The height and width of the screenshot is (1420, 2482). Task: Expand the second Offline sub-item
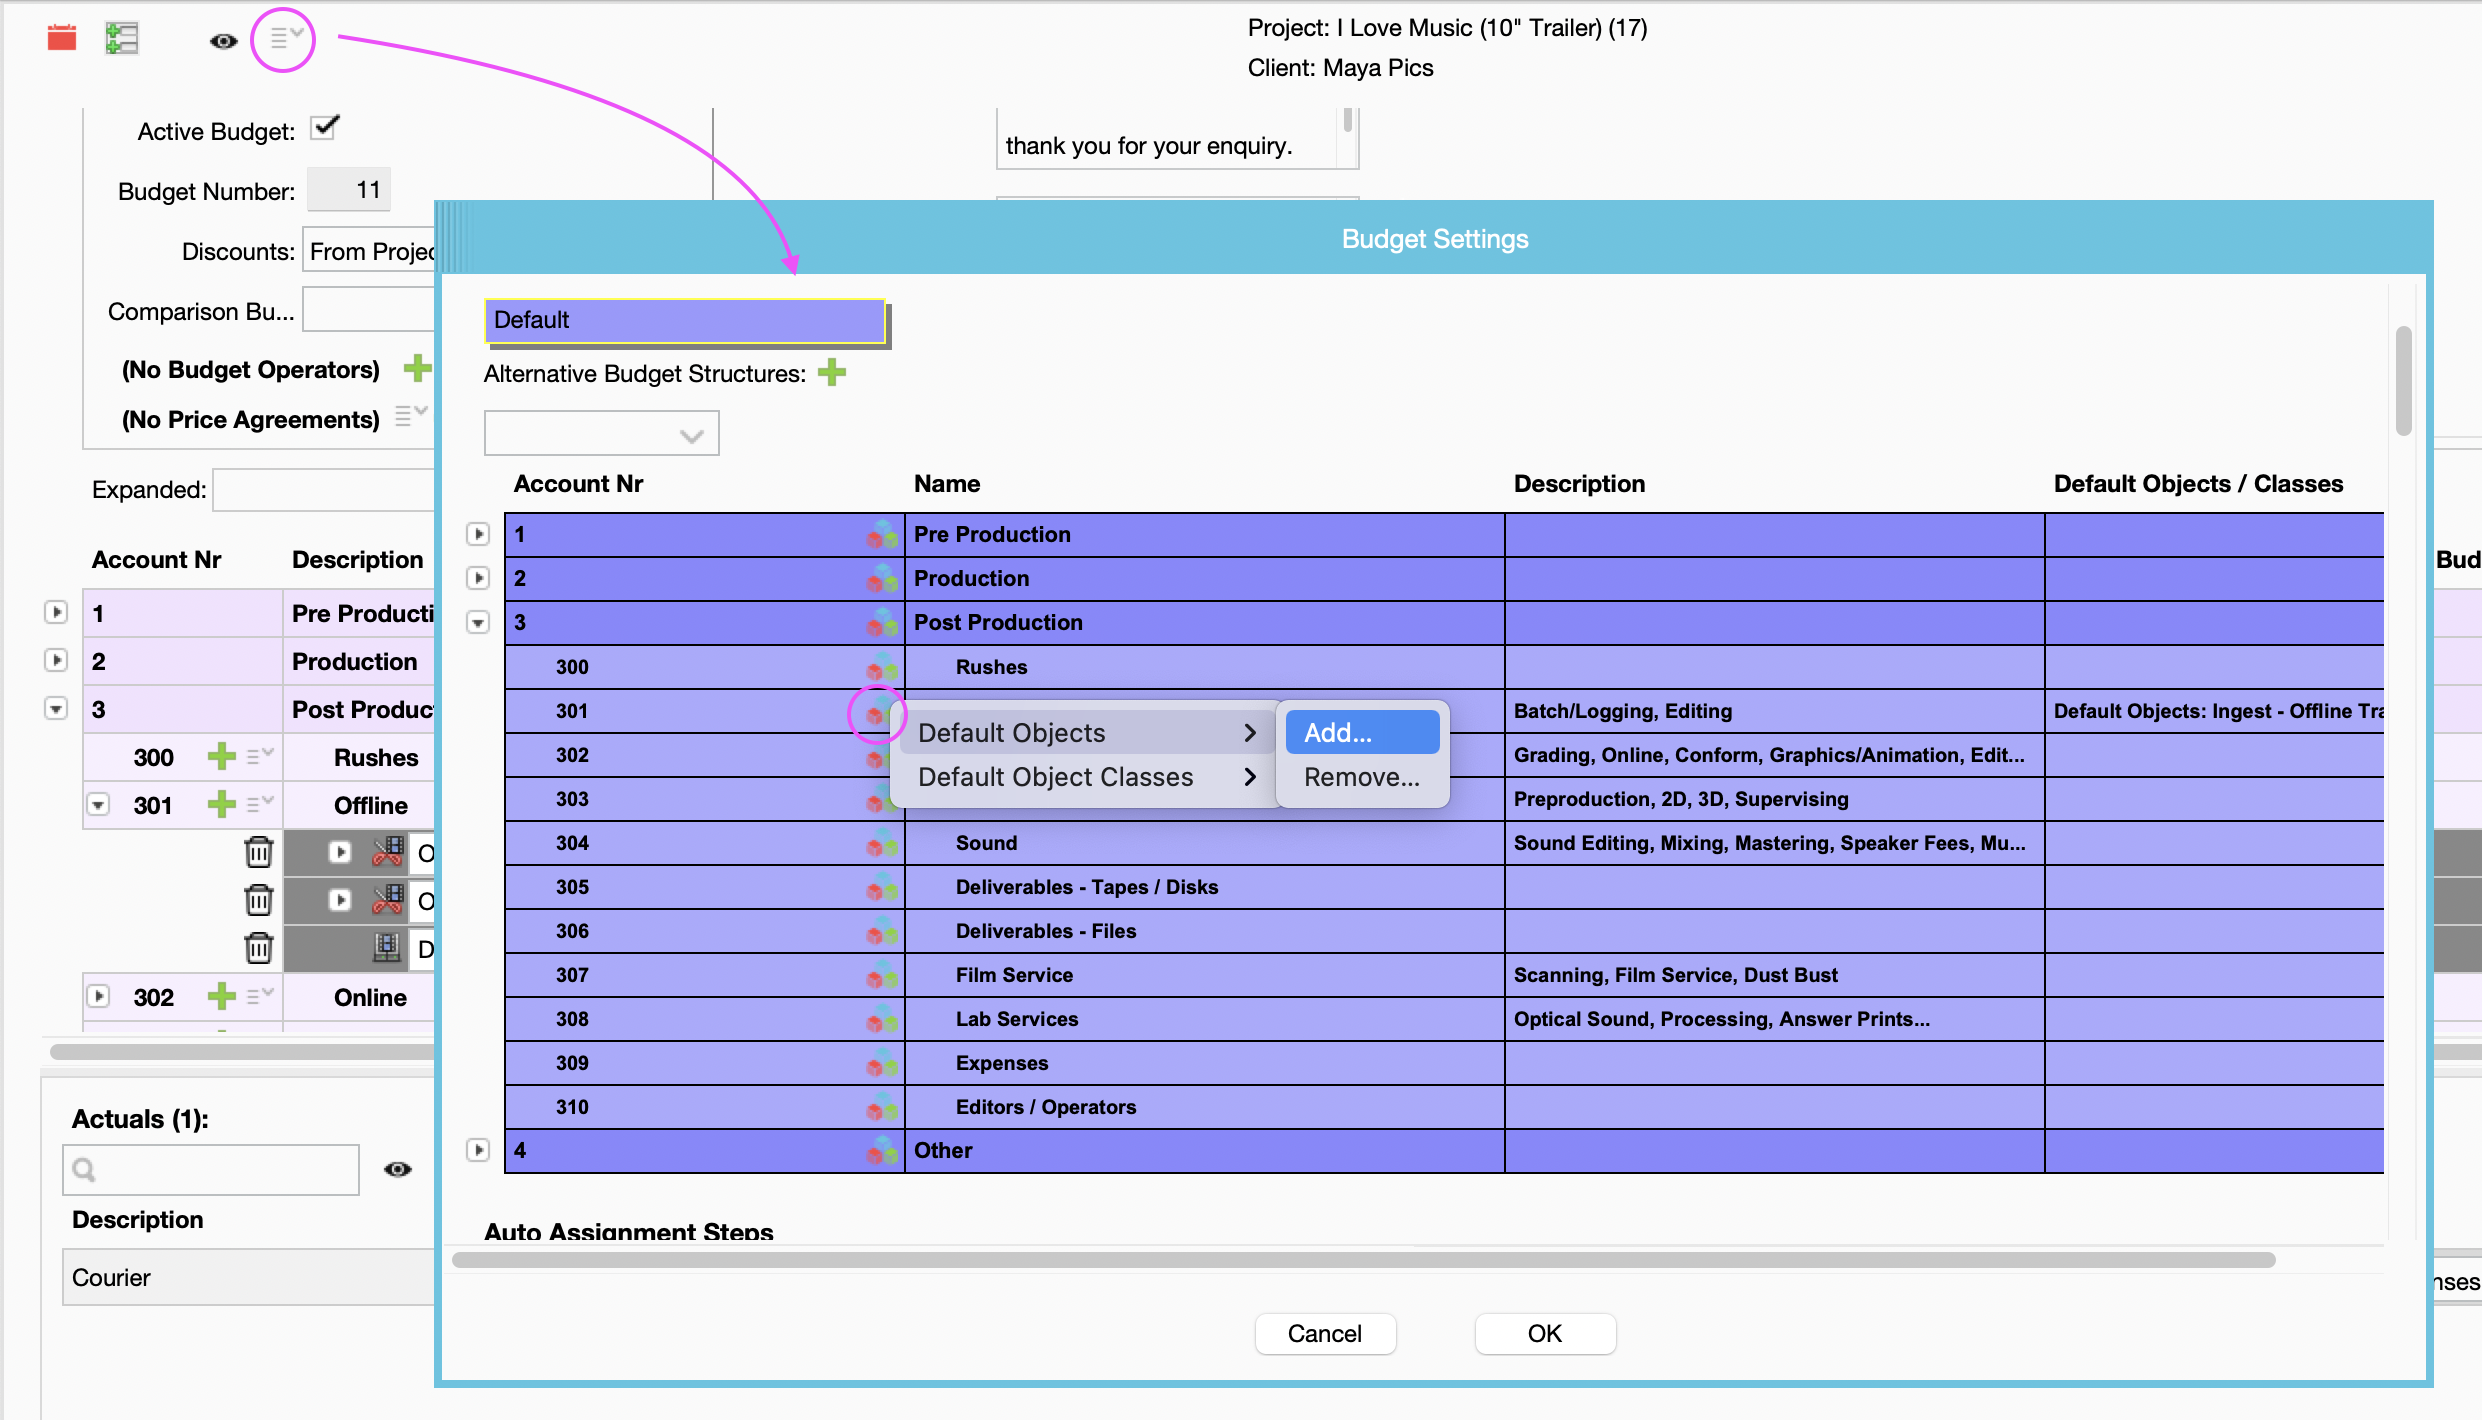340,900
